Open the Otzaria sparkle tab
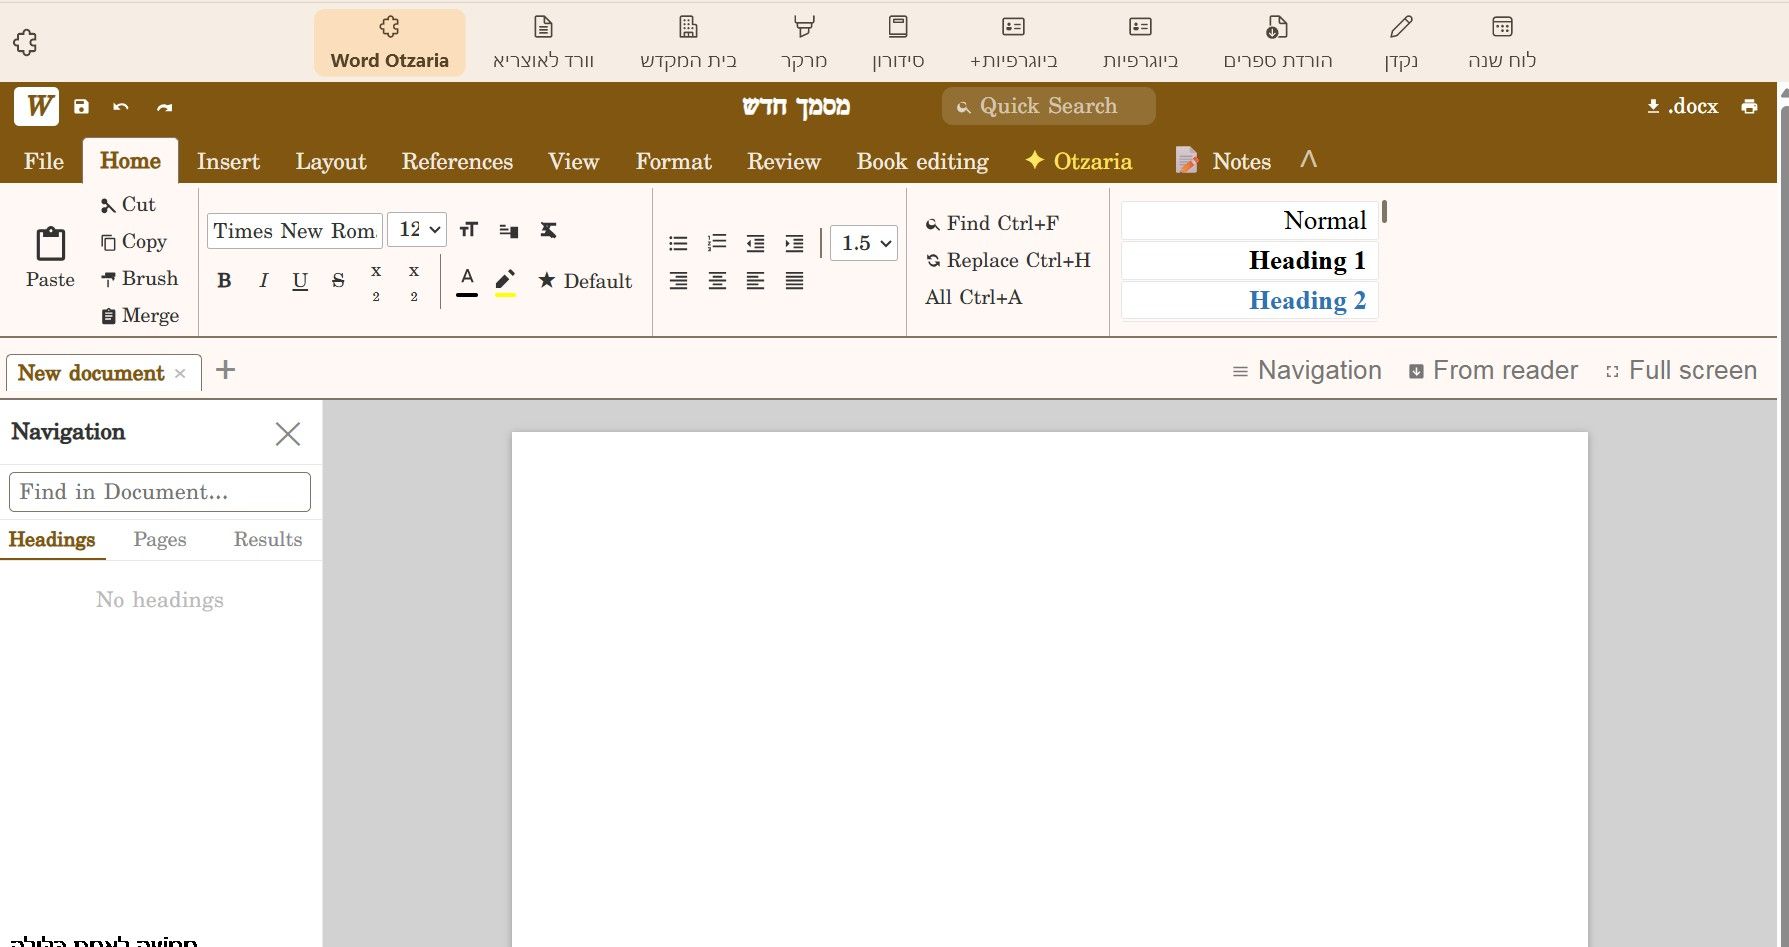This screenshot has height=947, width=1789. [x=1078, y=161]
